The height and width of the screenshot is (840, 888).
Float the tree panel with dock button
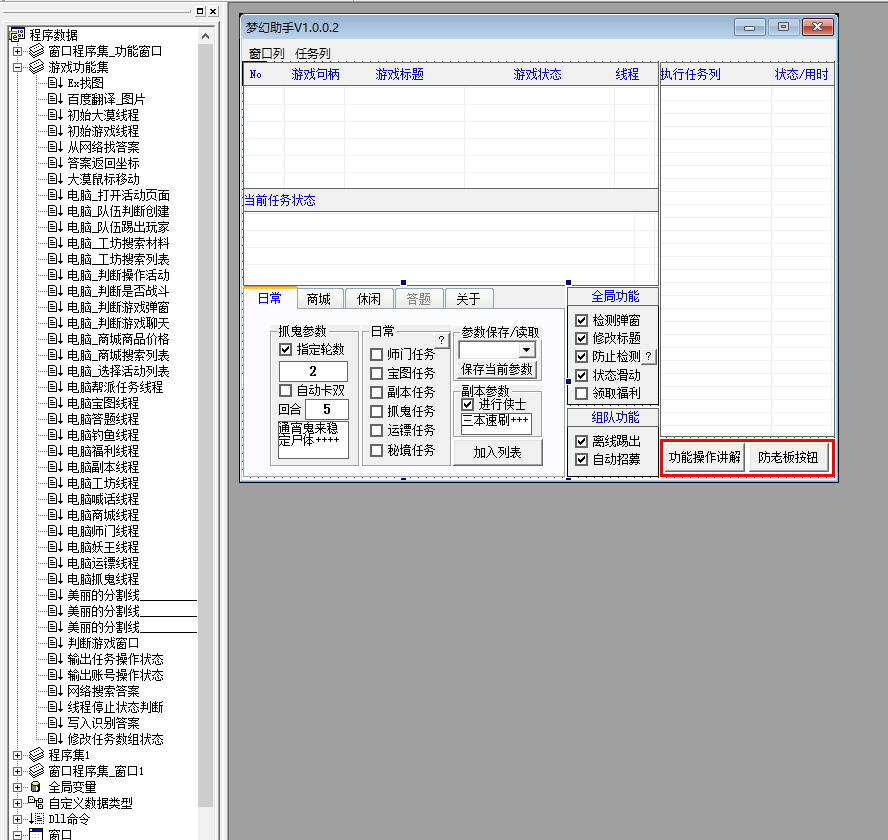[199, 11]
